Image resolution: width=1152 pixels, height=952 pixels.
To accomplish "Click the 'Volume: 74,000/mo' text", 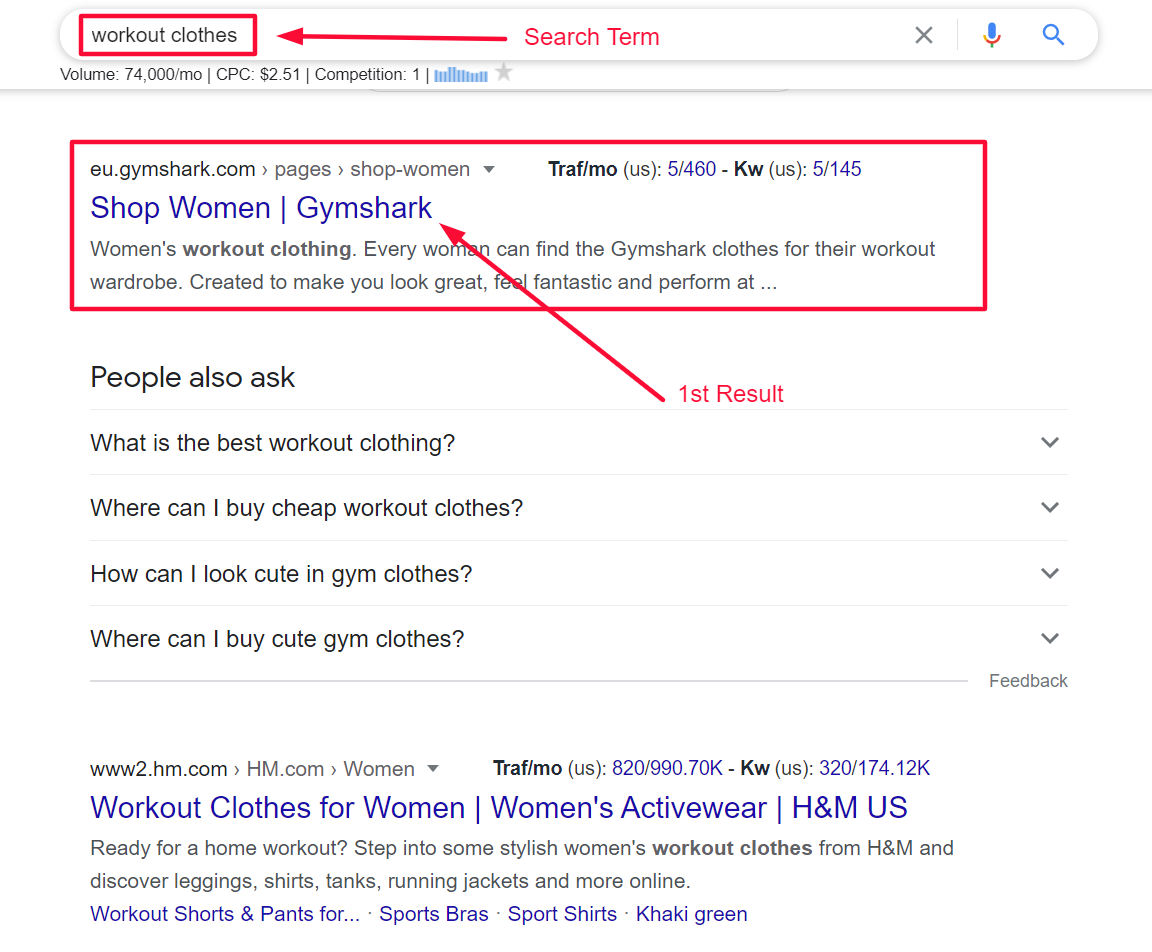I will coord(131,74).
